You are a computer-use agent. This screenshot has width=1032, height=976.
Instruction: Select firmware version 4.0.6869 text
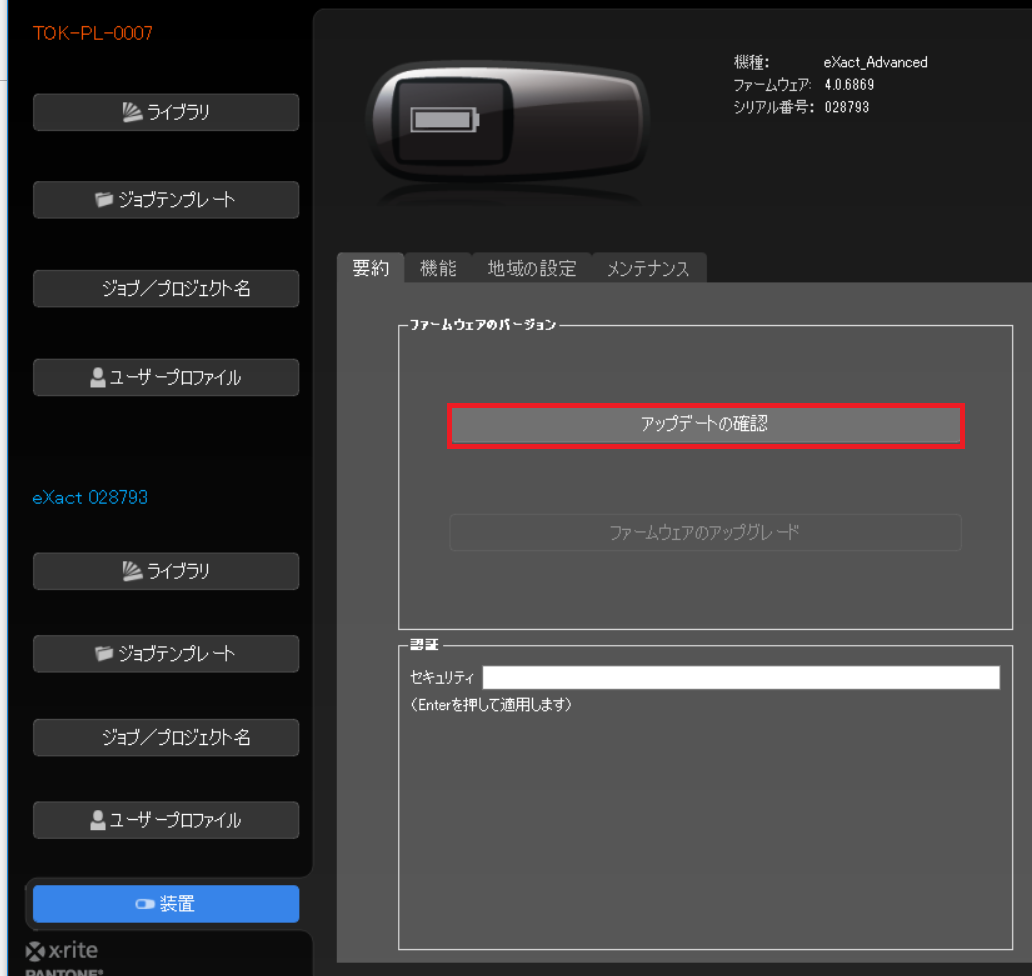coord(849,85)
